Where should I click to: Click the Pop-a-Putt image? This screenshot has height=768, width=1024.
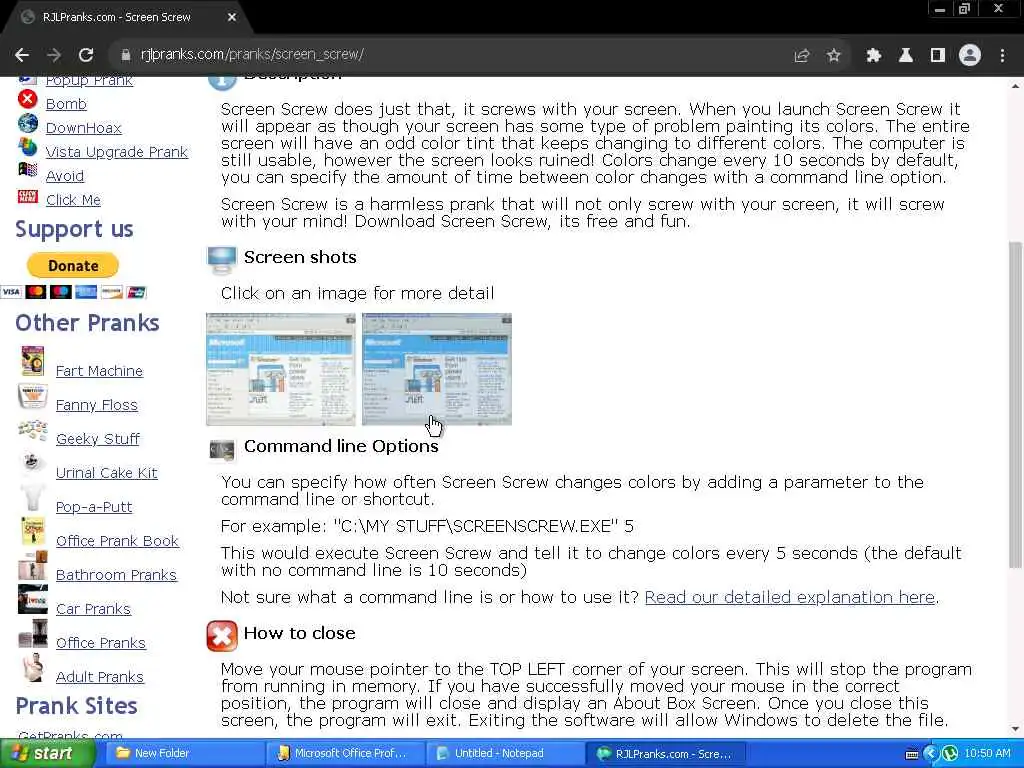point(32,497)
